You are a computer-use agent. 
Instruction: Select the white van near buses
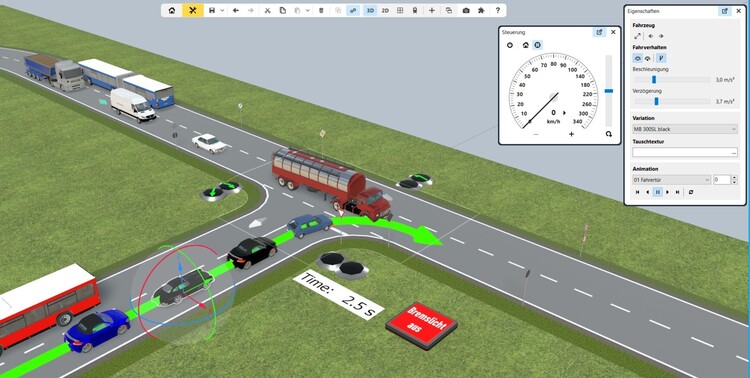(x=132, y=105)
